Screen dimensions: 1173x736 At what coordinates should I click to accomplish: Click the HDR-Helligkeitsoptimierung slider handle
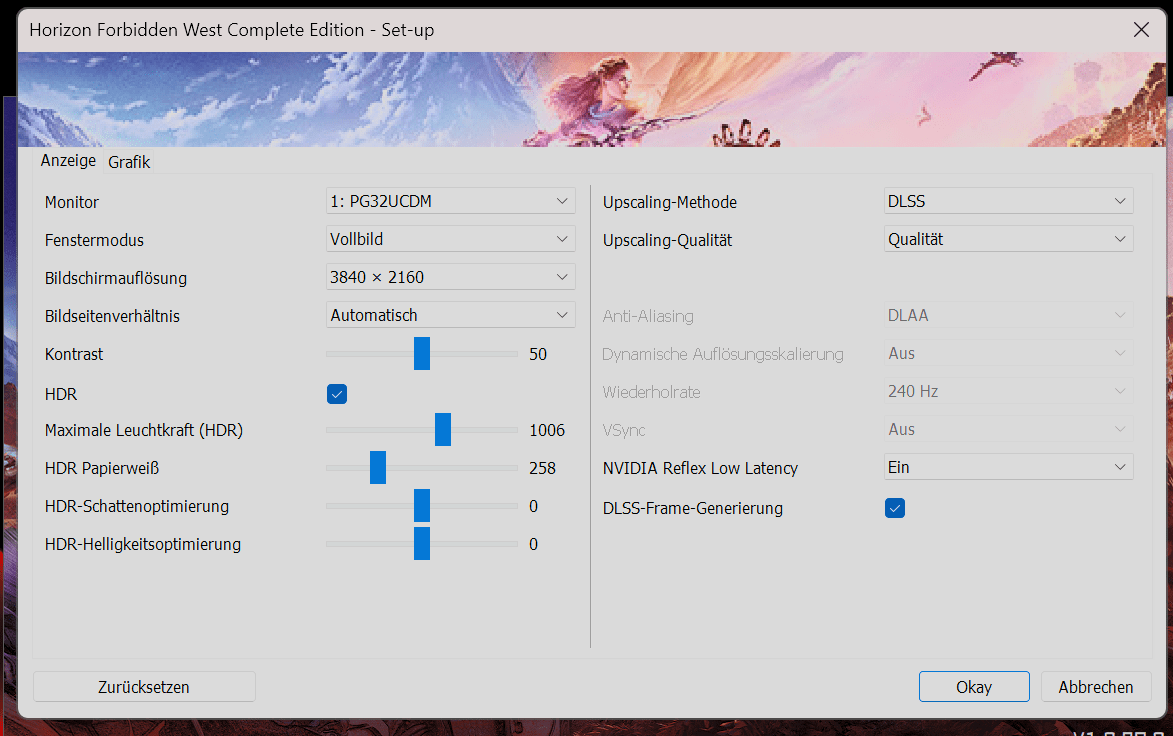click(422, 544)
